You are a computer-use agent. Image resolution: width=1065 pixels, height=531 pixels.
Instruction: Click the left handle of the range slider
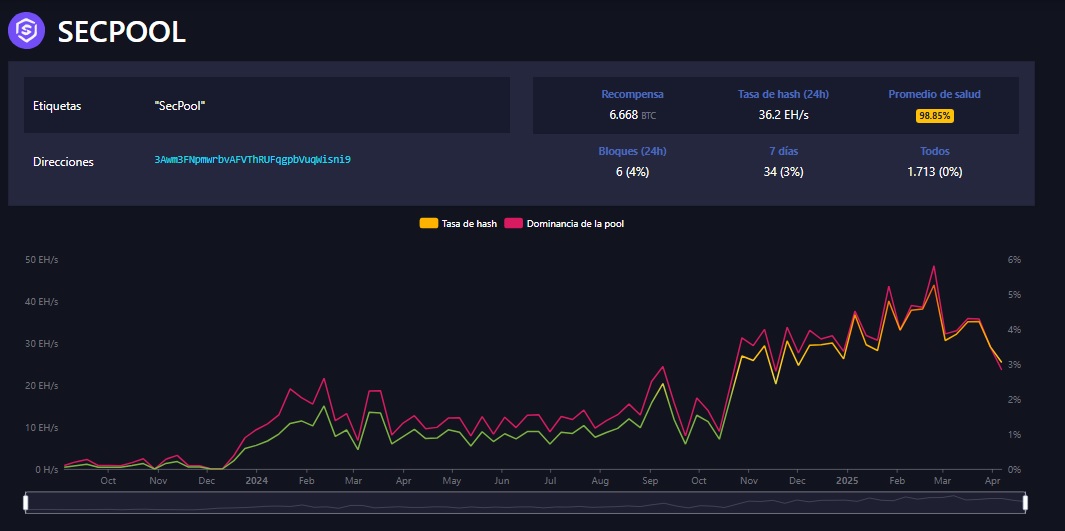[x=26, y=501]
